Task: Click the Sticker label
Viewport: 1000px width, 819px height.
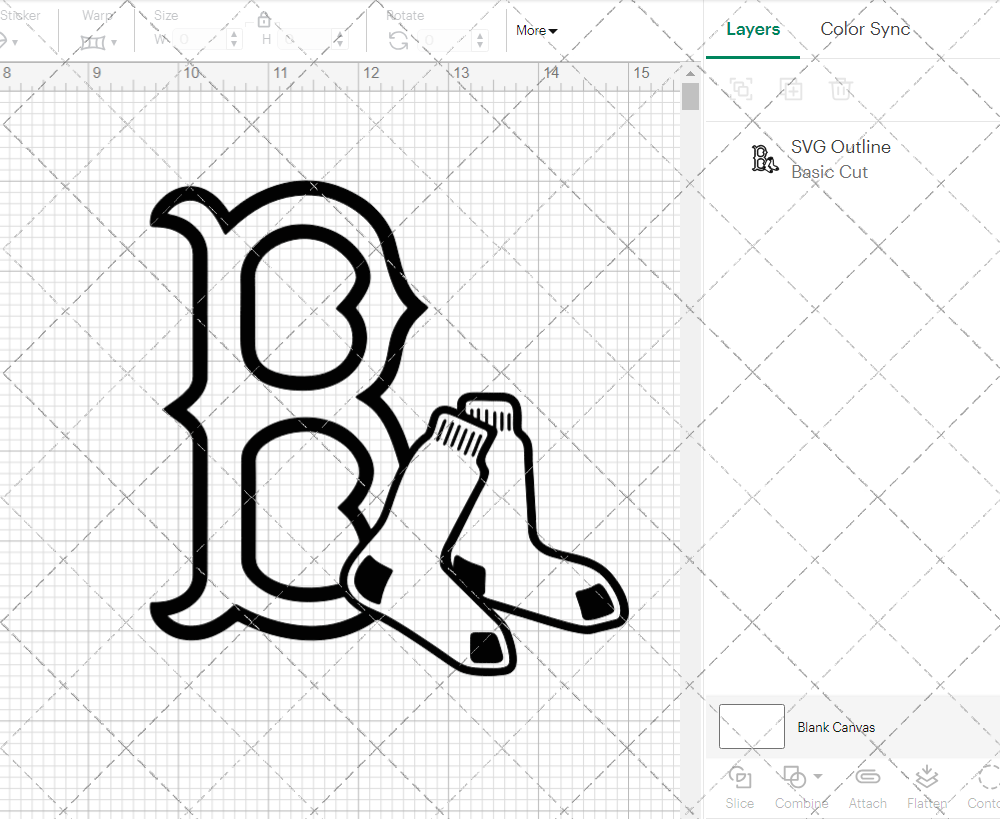Action: pyautogui.click(x=22, y=15)
